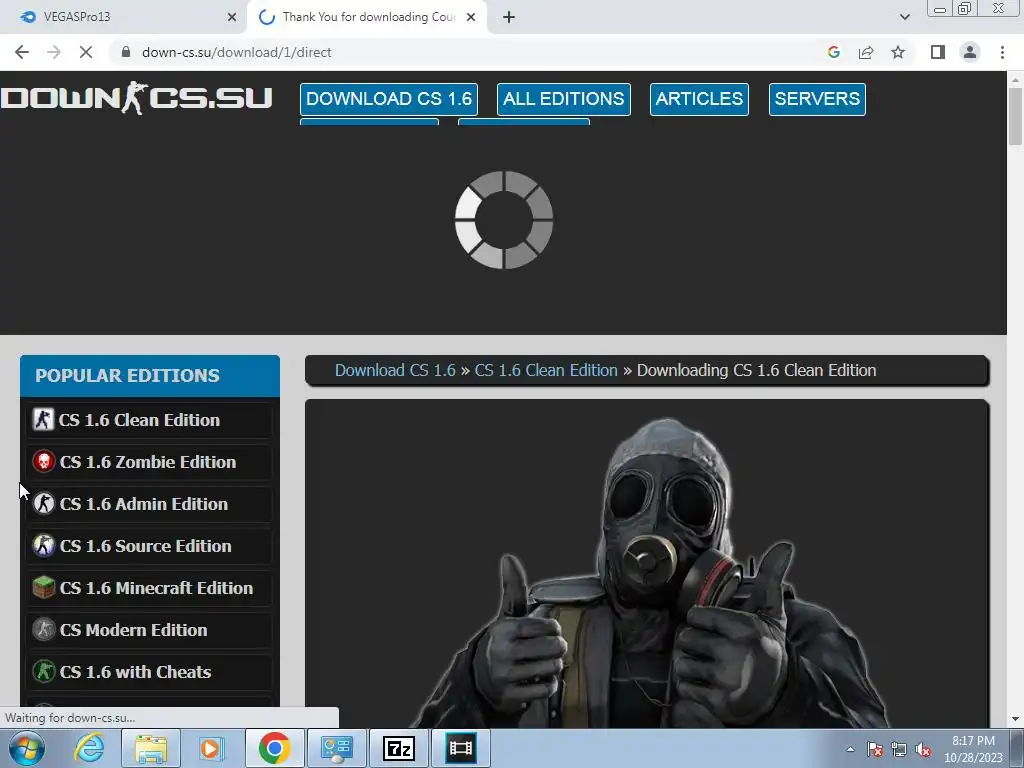The width and height of the screenshot is (1024, 768).
Task: Click the taskbar clock showing 8:17 PM
Action: click(x=973, y=749)
